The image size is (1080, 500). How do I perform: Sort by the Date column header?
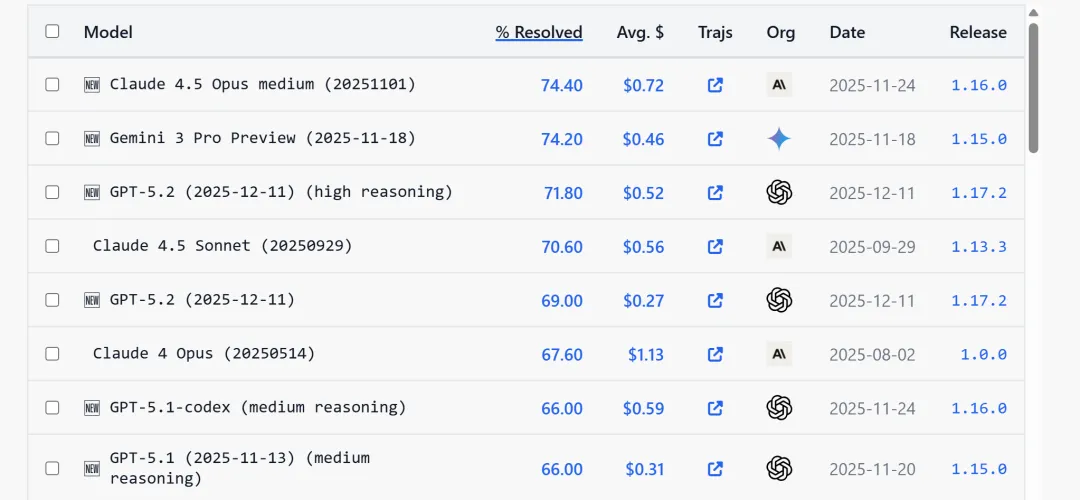click(x=847, y=32)
